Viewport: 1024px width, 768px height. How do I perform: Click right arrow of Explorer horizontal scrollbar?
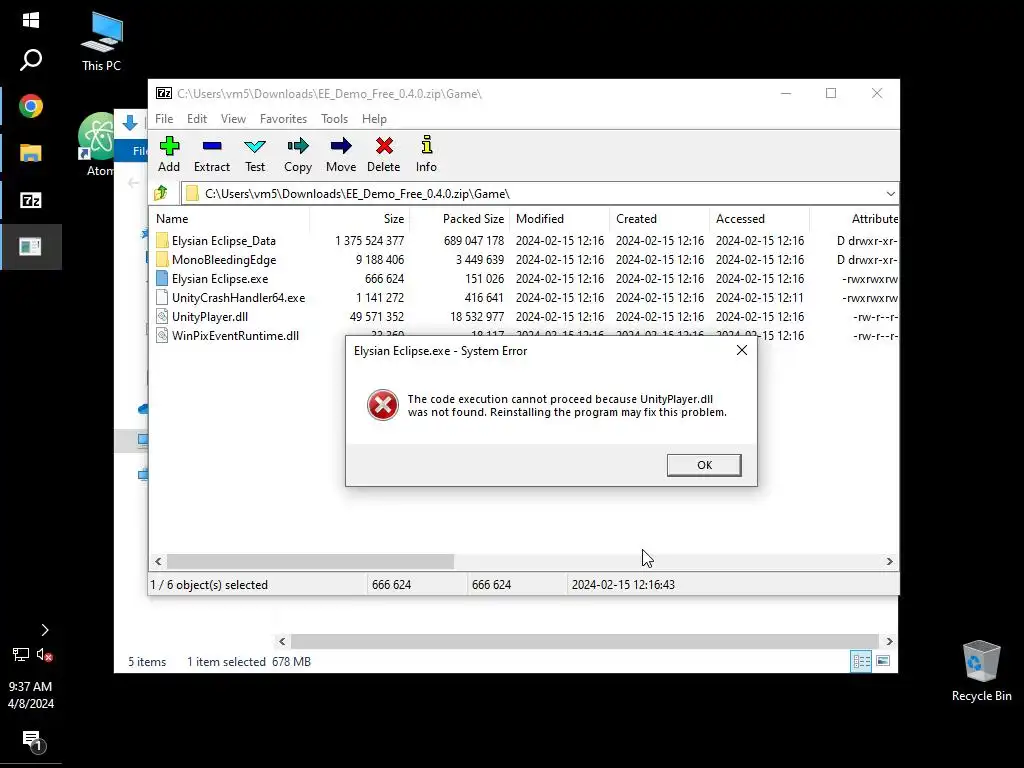click(889, 641)
